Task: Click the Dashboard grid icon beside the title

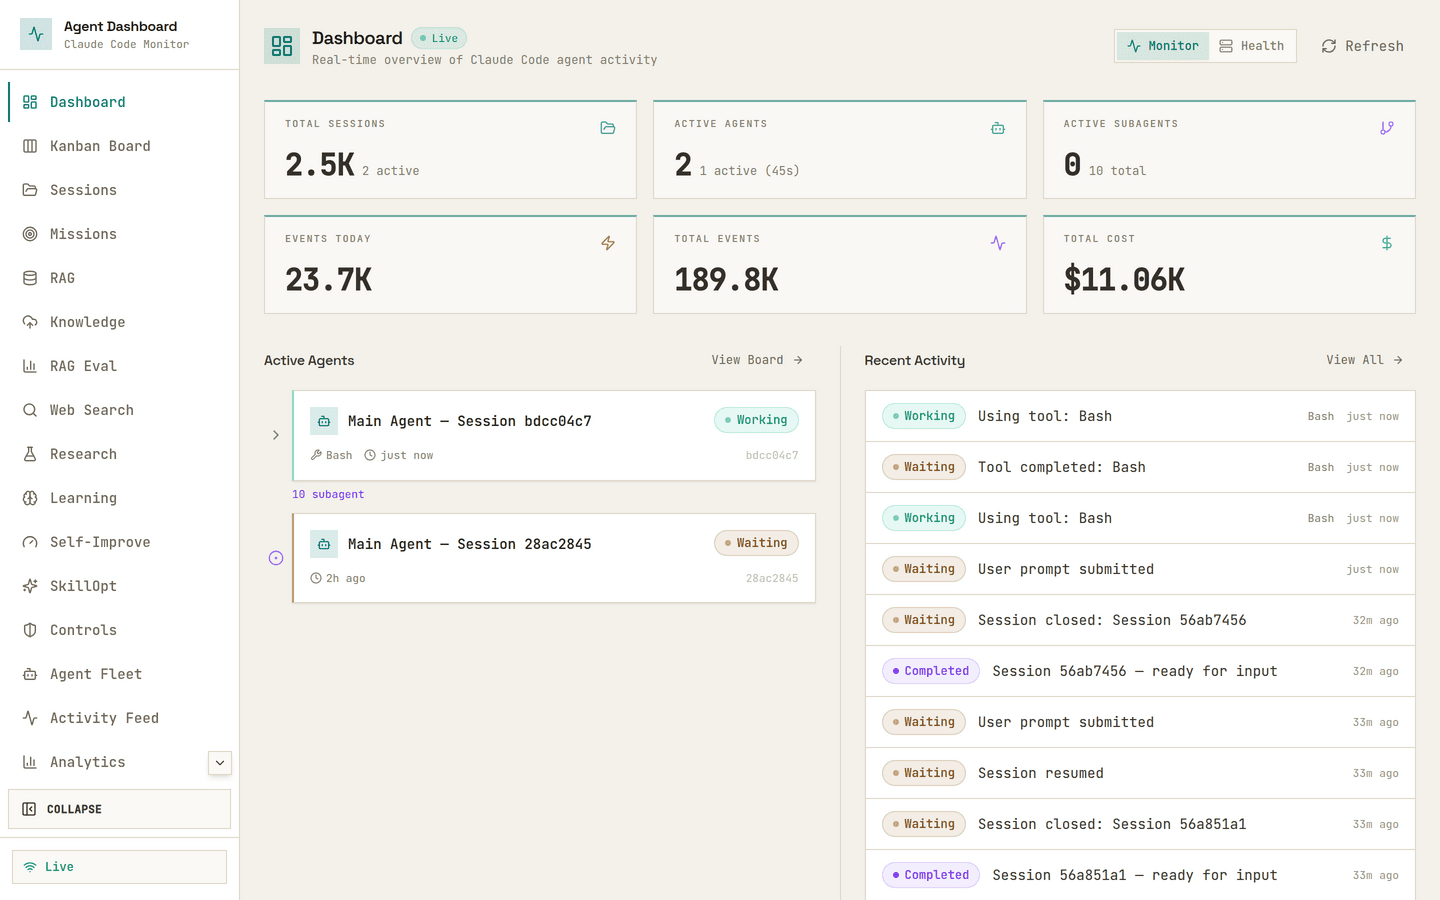Action: (x=282, y=46)
